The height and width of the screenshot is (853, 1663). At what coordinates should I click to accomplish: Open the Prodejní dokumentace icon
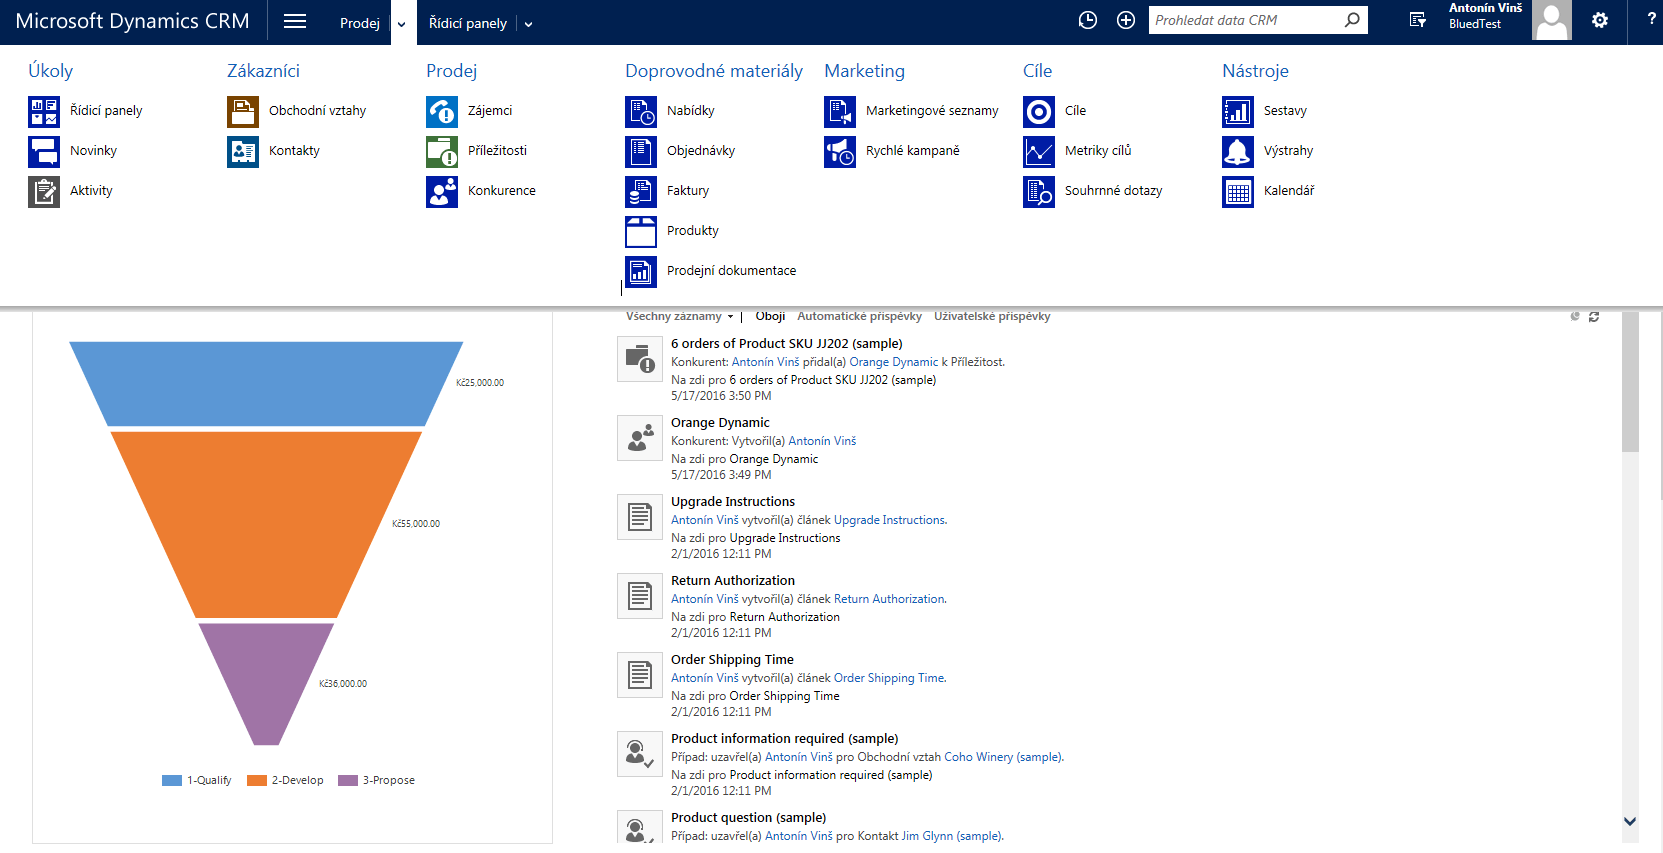(641, 271)
